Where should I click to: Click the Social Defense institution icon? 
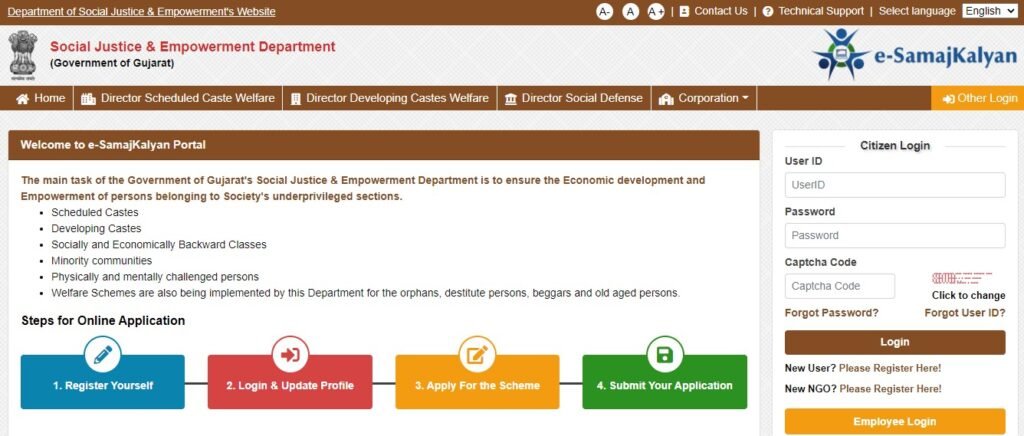(x=511, y=99)
